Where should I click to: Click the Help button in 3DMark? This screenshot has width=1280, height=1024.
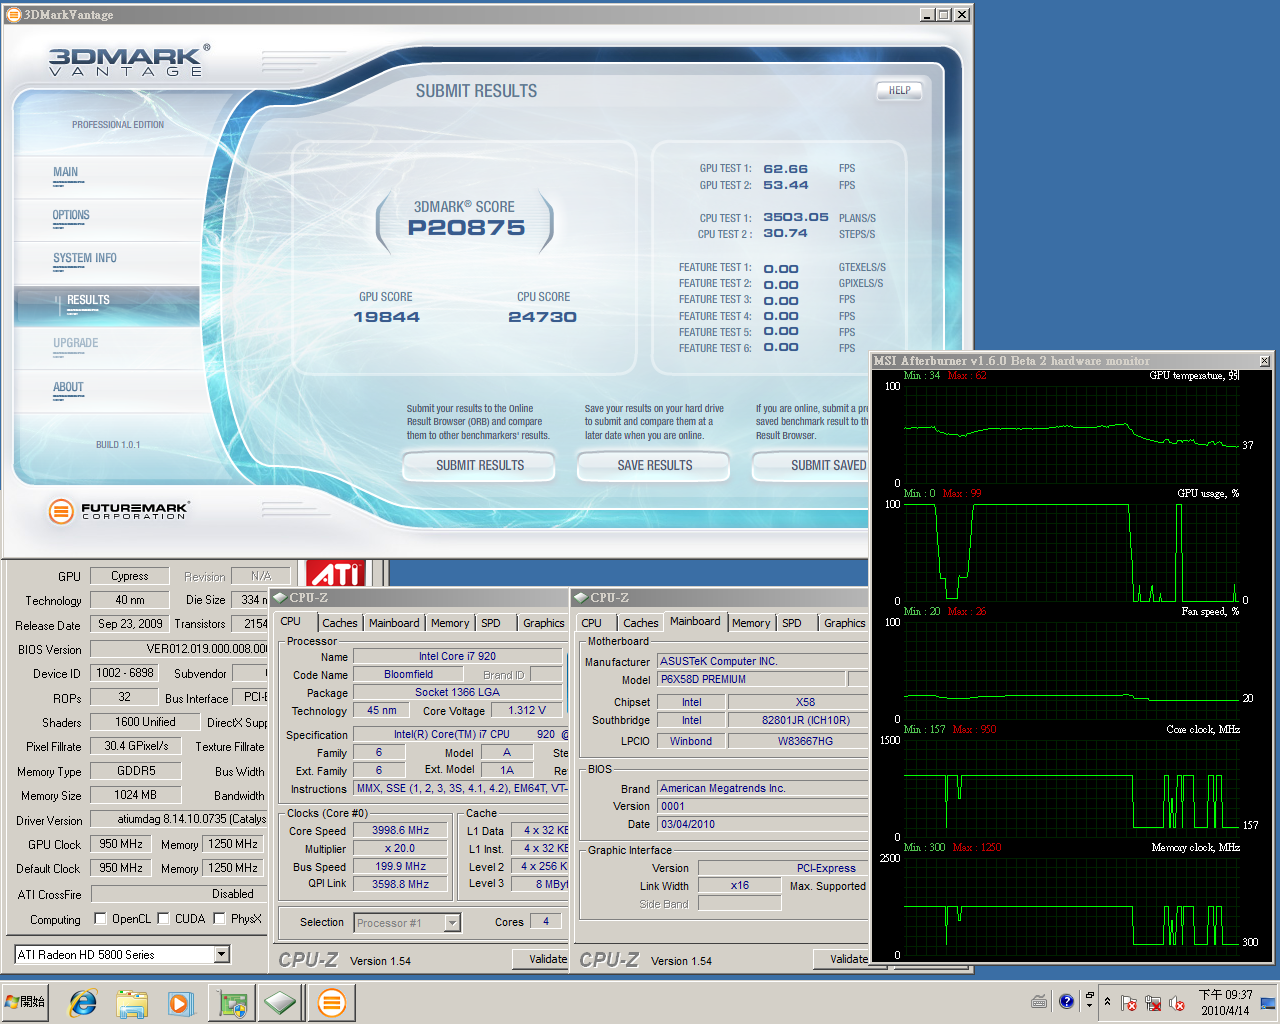click(899, 91)
